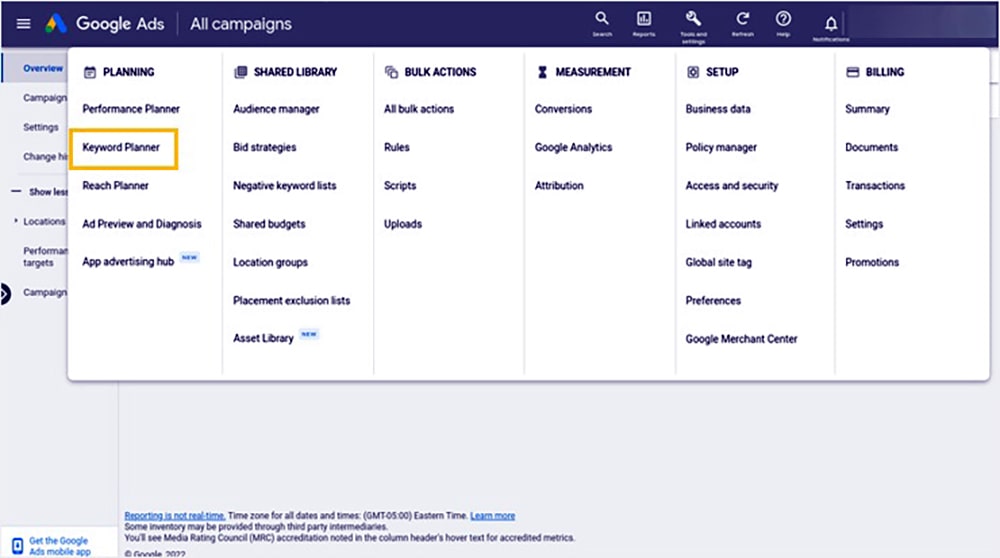Click the Setup gear icon

click(693, 72)
